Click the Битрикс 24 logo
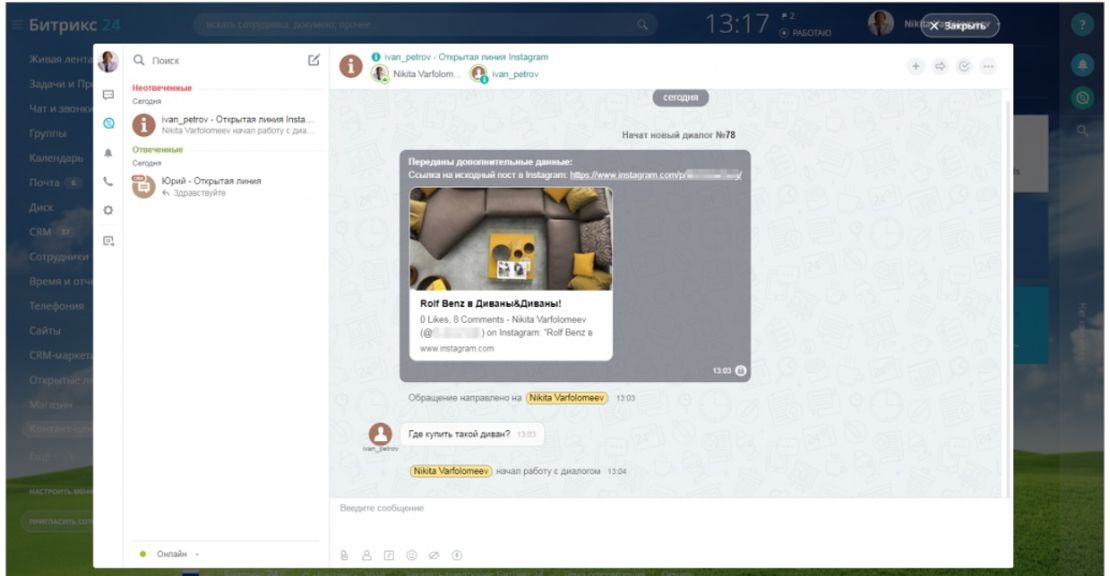 pyautogui.click(x=74, y=25)
